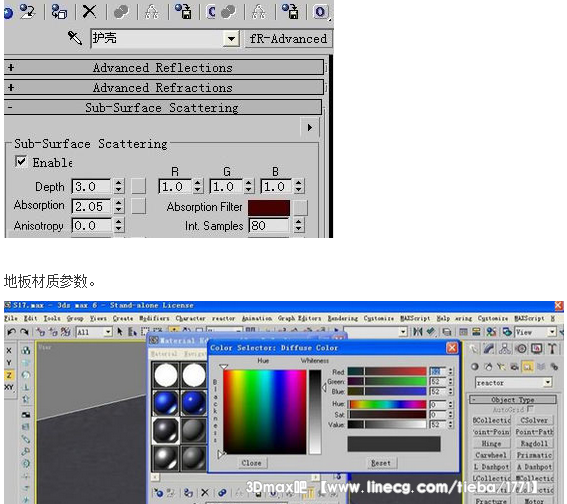Click the Int. Samples spinner

coord(298,226)
